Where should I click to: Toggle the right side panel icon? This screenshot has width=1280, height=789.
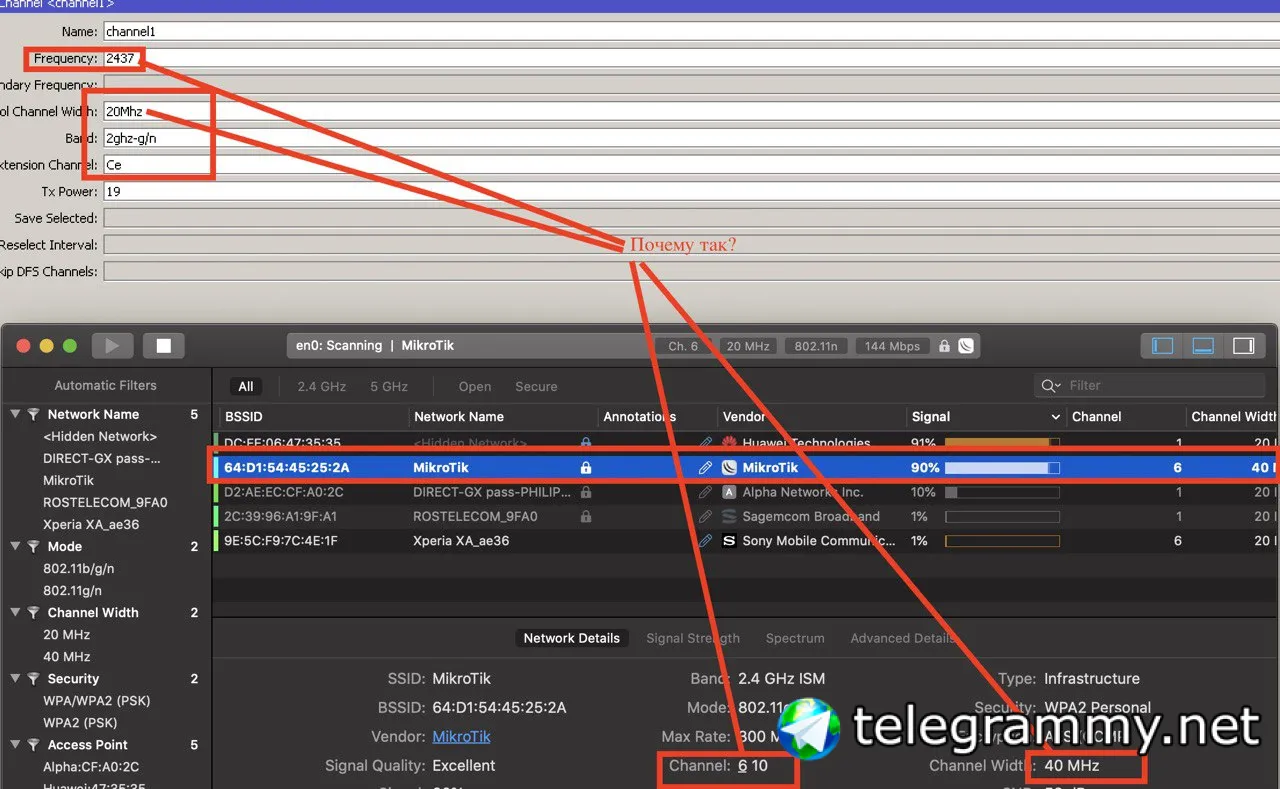[x=1243, y=346]
